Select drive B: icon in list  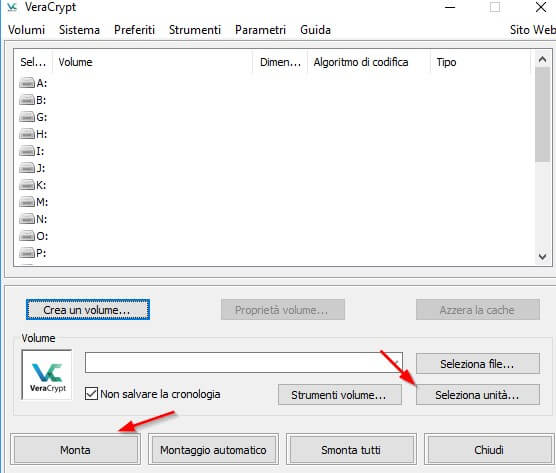pyautogui.click(x=27, y=100)
